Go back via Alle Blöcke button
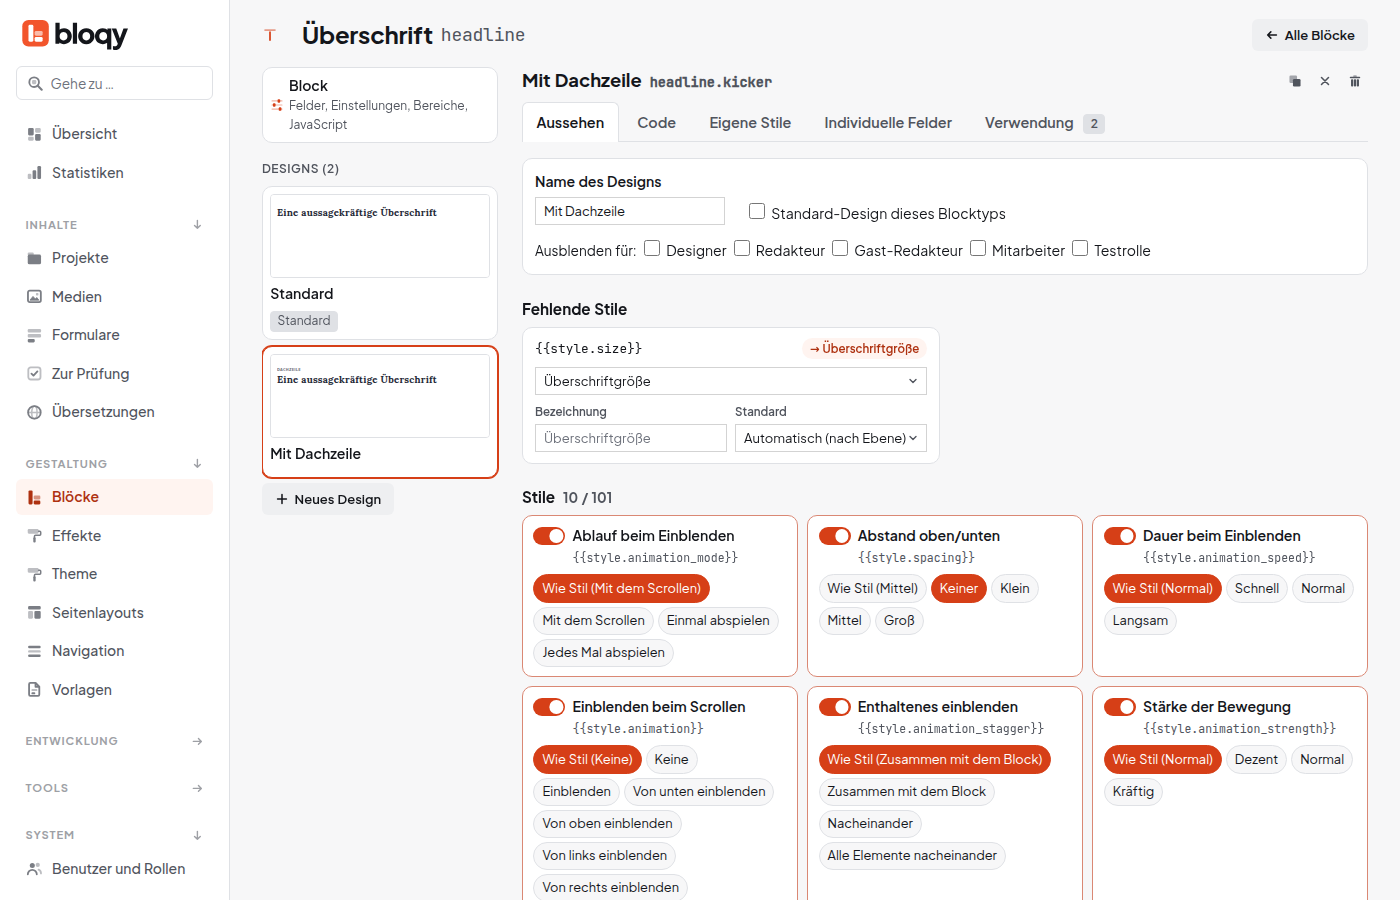Viewport: 1400px width, 900px height. [1310, 35]
